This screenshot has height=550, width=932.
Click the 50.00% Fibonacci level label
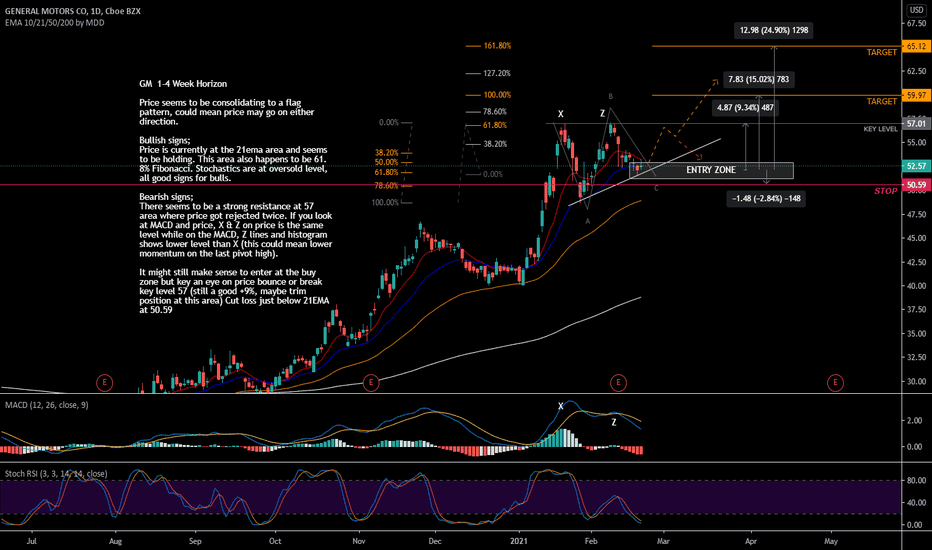(386, 162)
